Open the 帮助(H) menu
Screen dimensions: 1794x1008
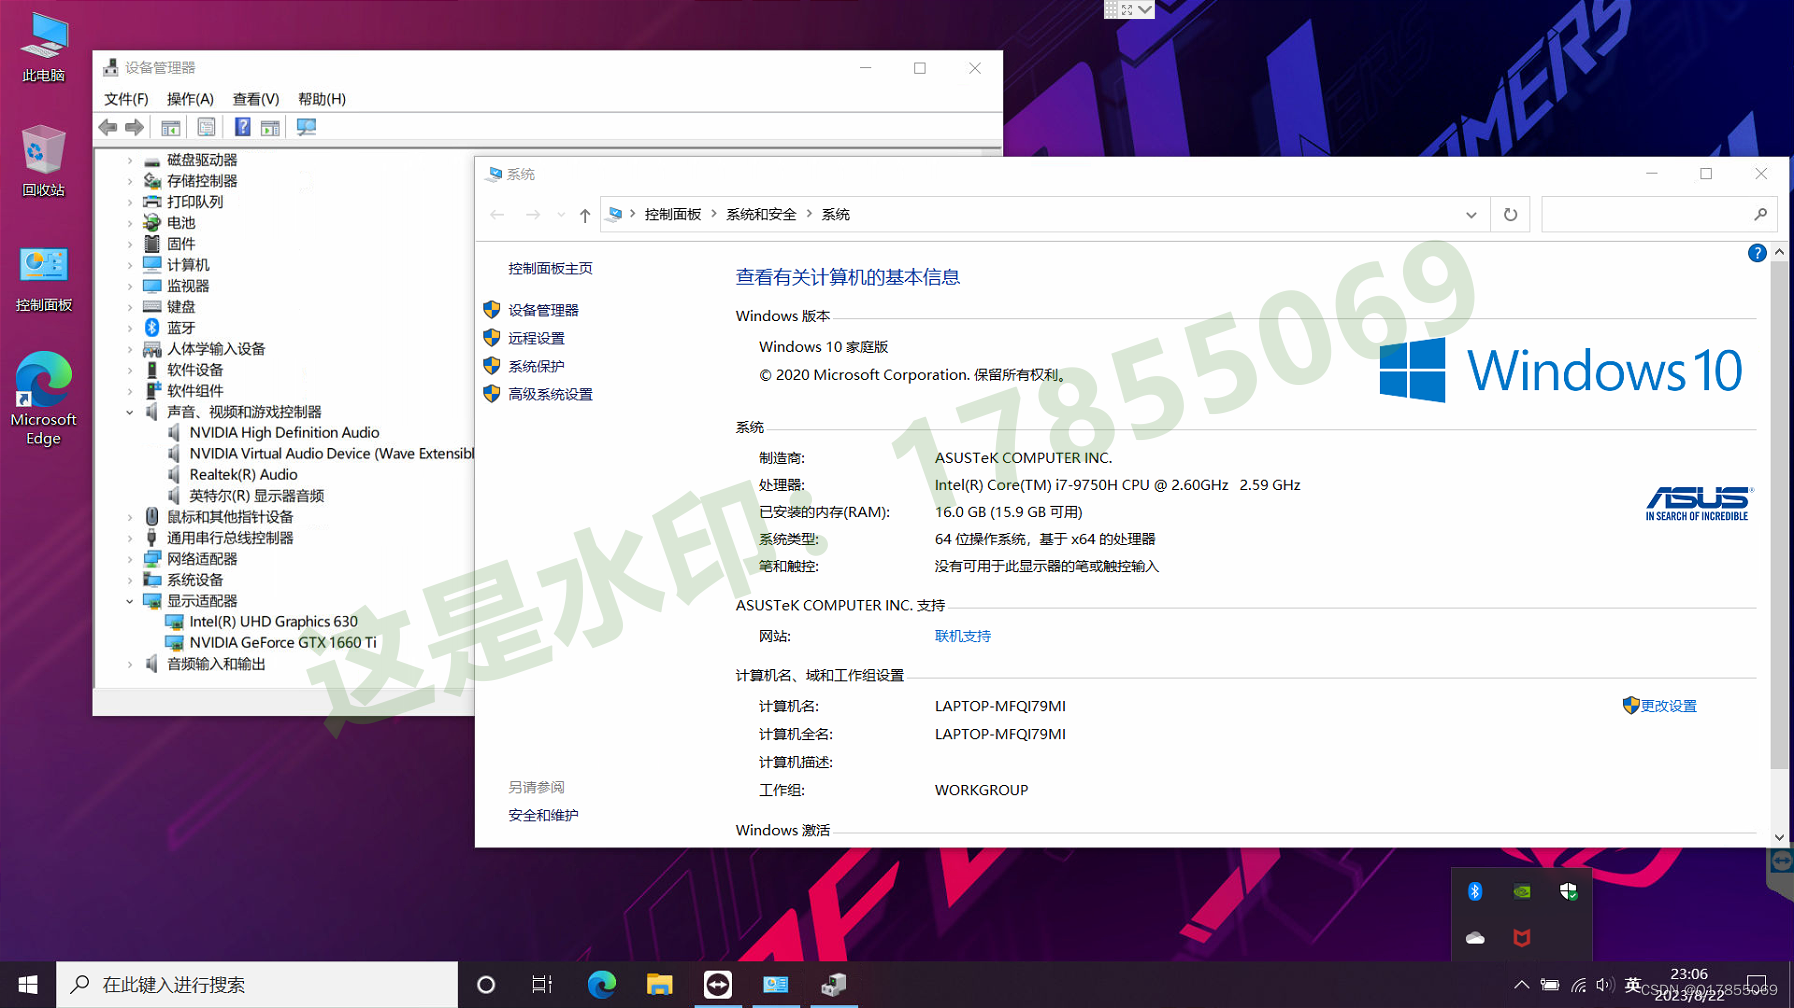[x=322, y=99]
